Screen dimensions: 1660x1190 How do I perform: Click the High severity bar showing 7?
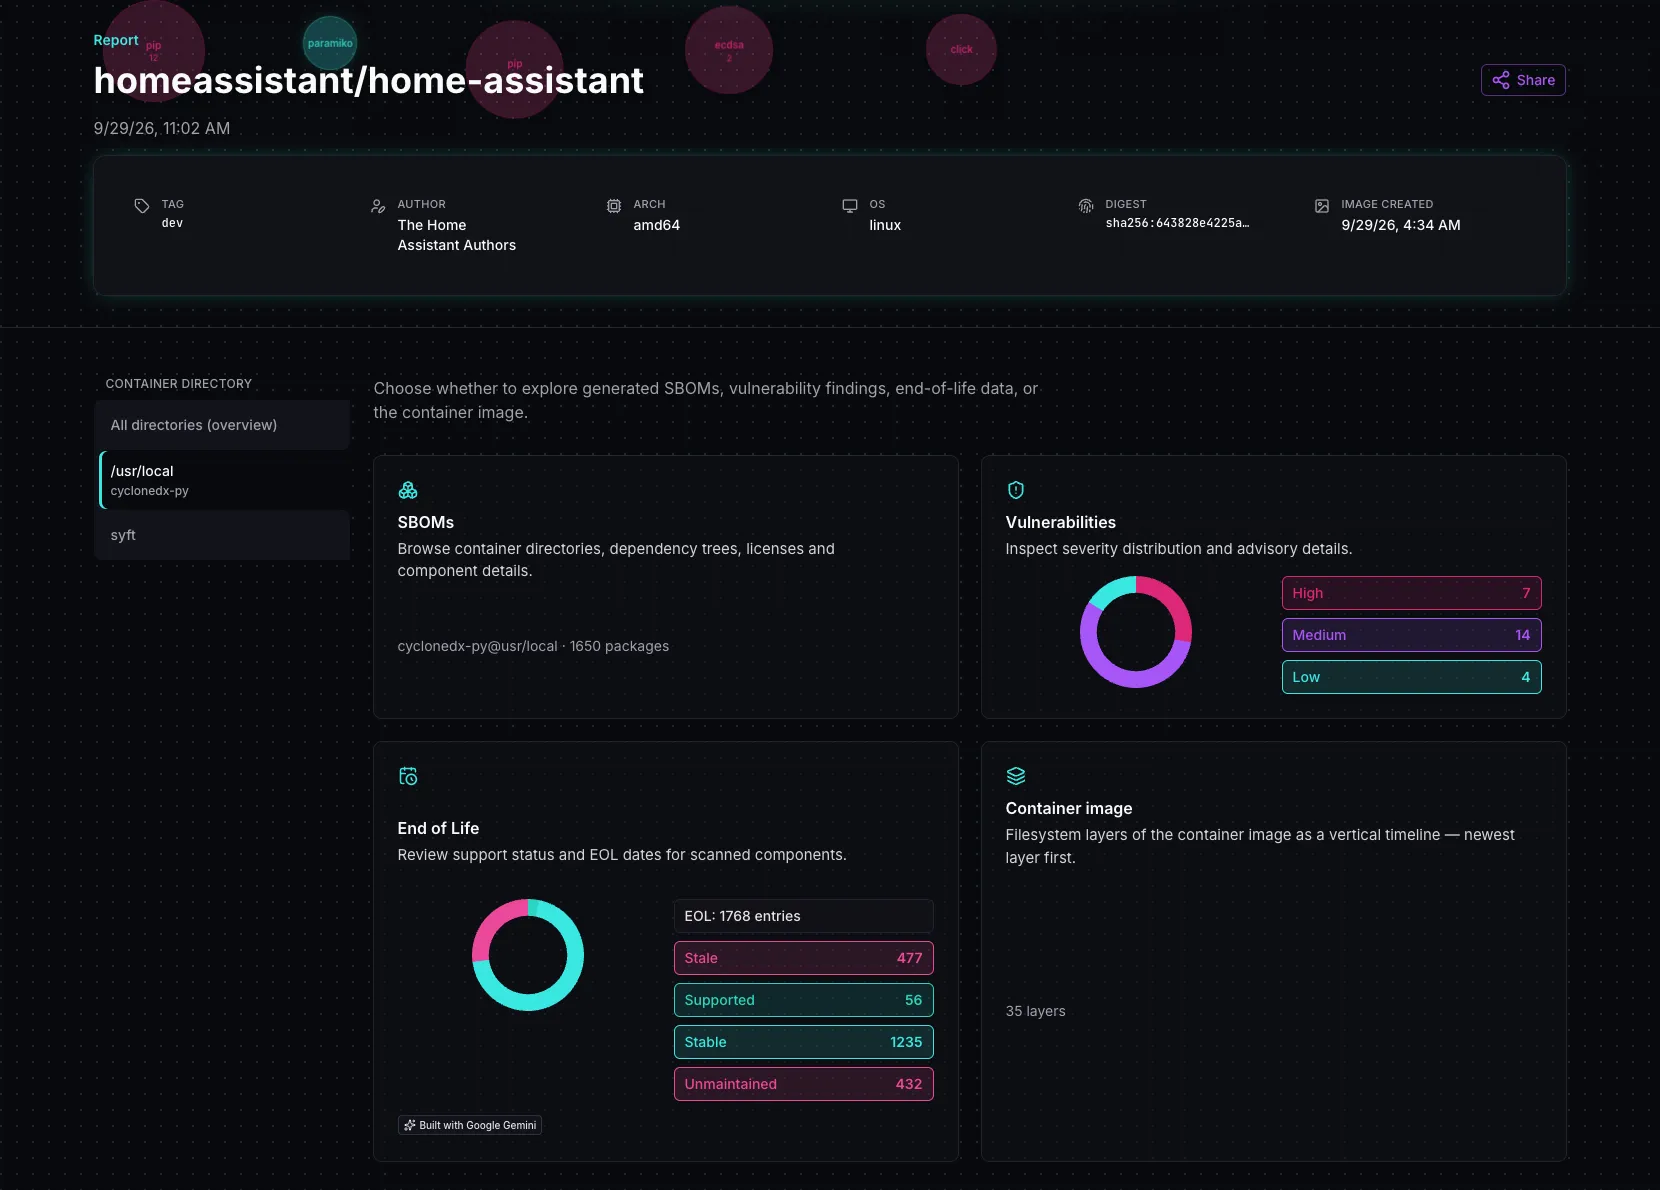tap(1412, 593)
